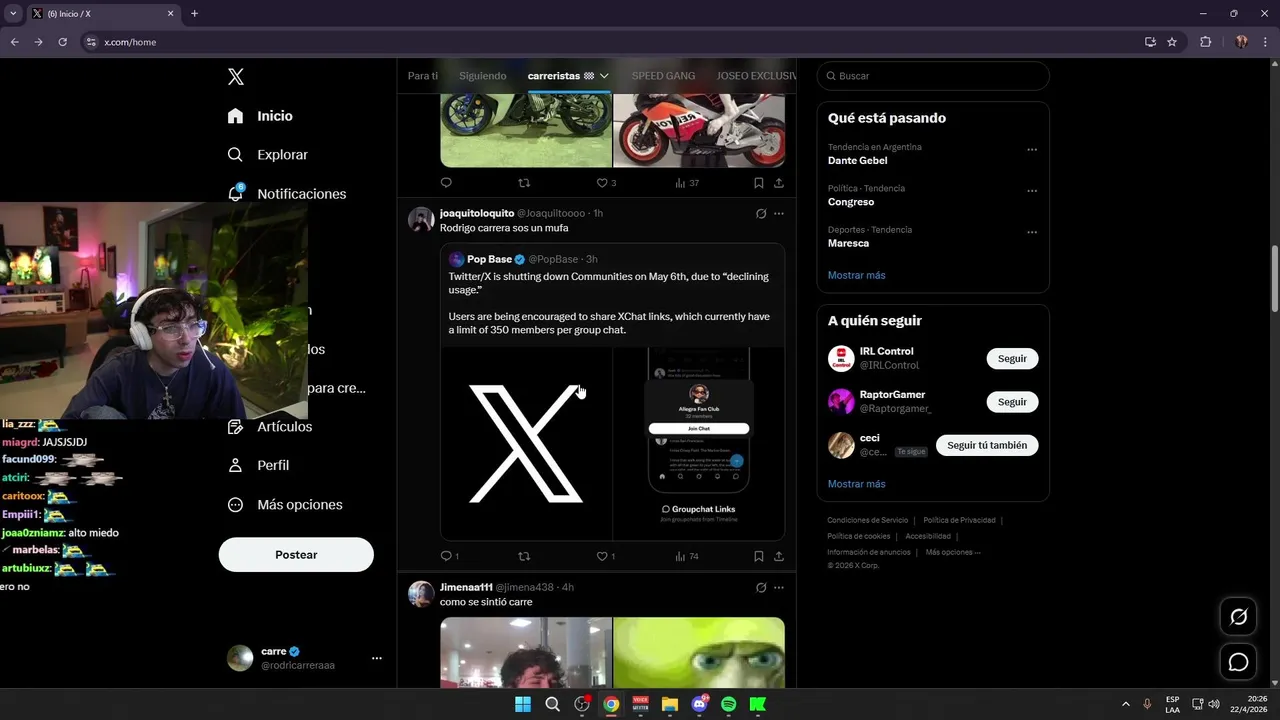Screen dimensions: 1280x720
Task: Click the page vertical scrollbar
Action: [x=1274, y=280]
